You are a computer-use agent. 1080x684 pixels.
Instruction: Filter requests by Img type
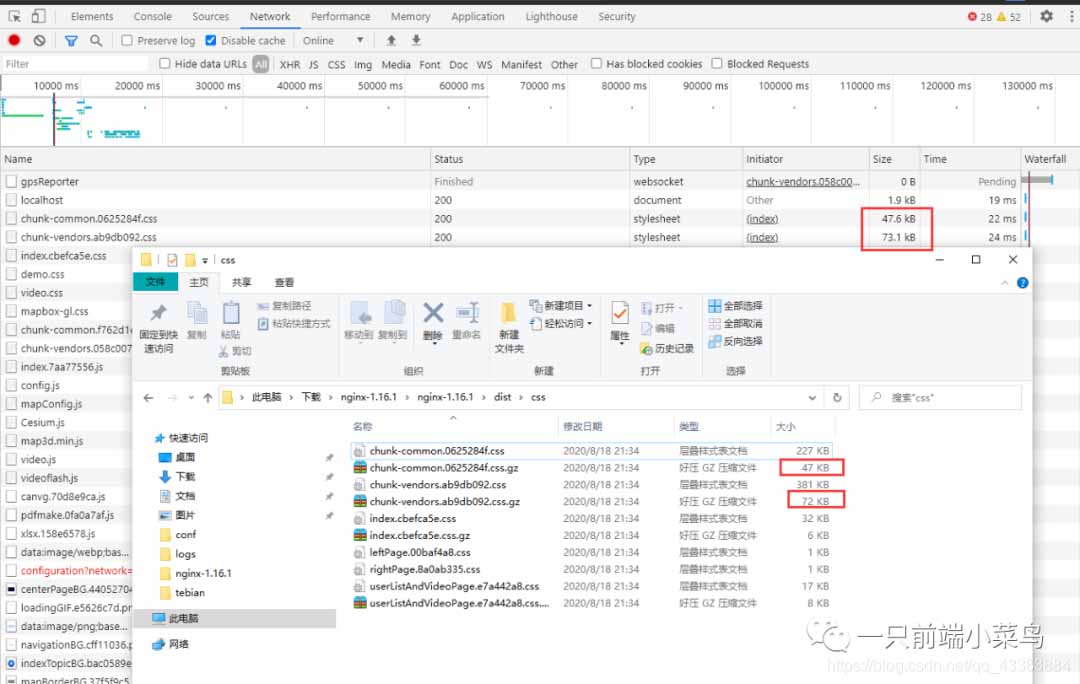tap(362, 64)
